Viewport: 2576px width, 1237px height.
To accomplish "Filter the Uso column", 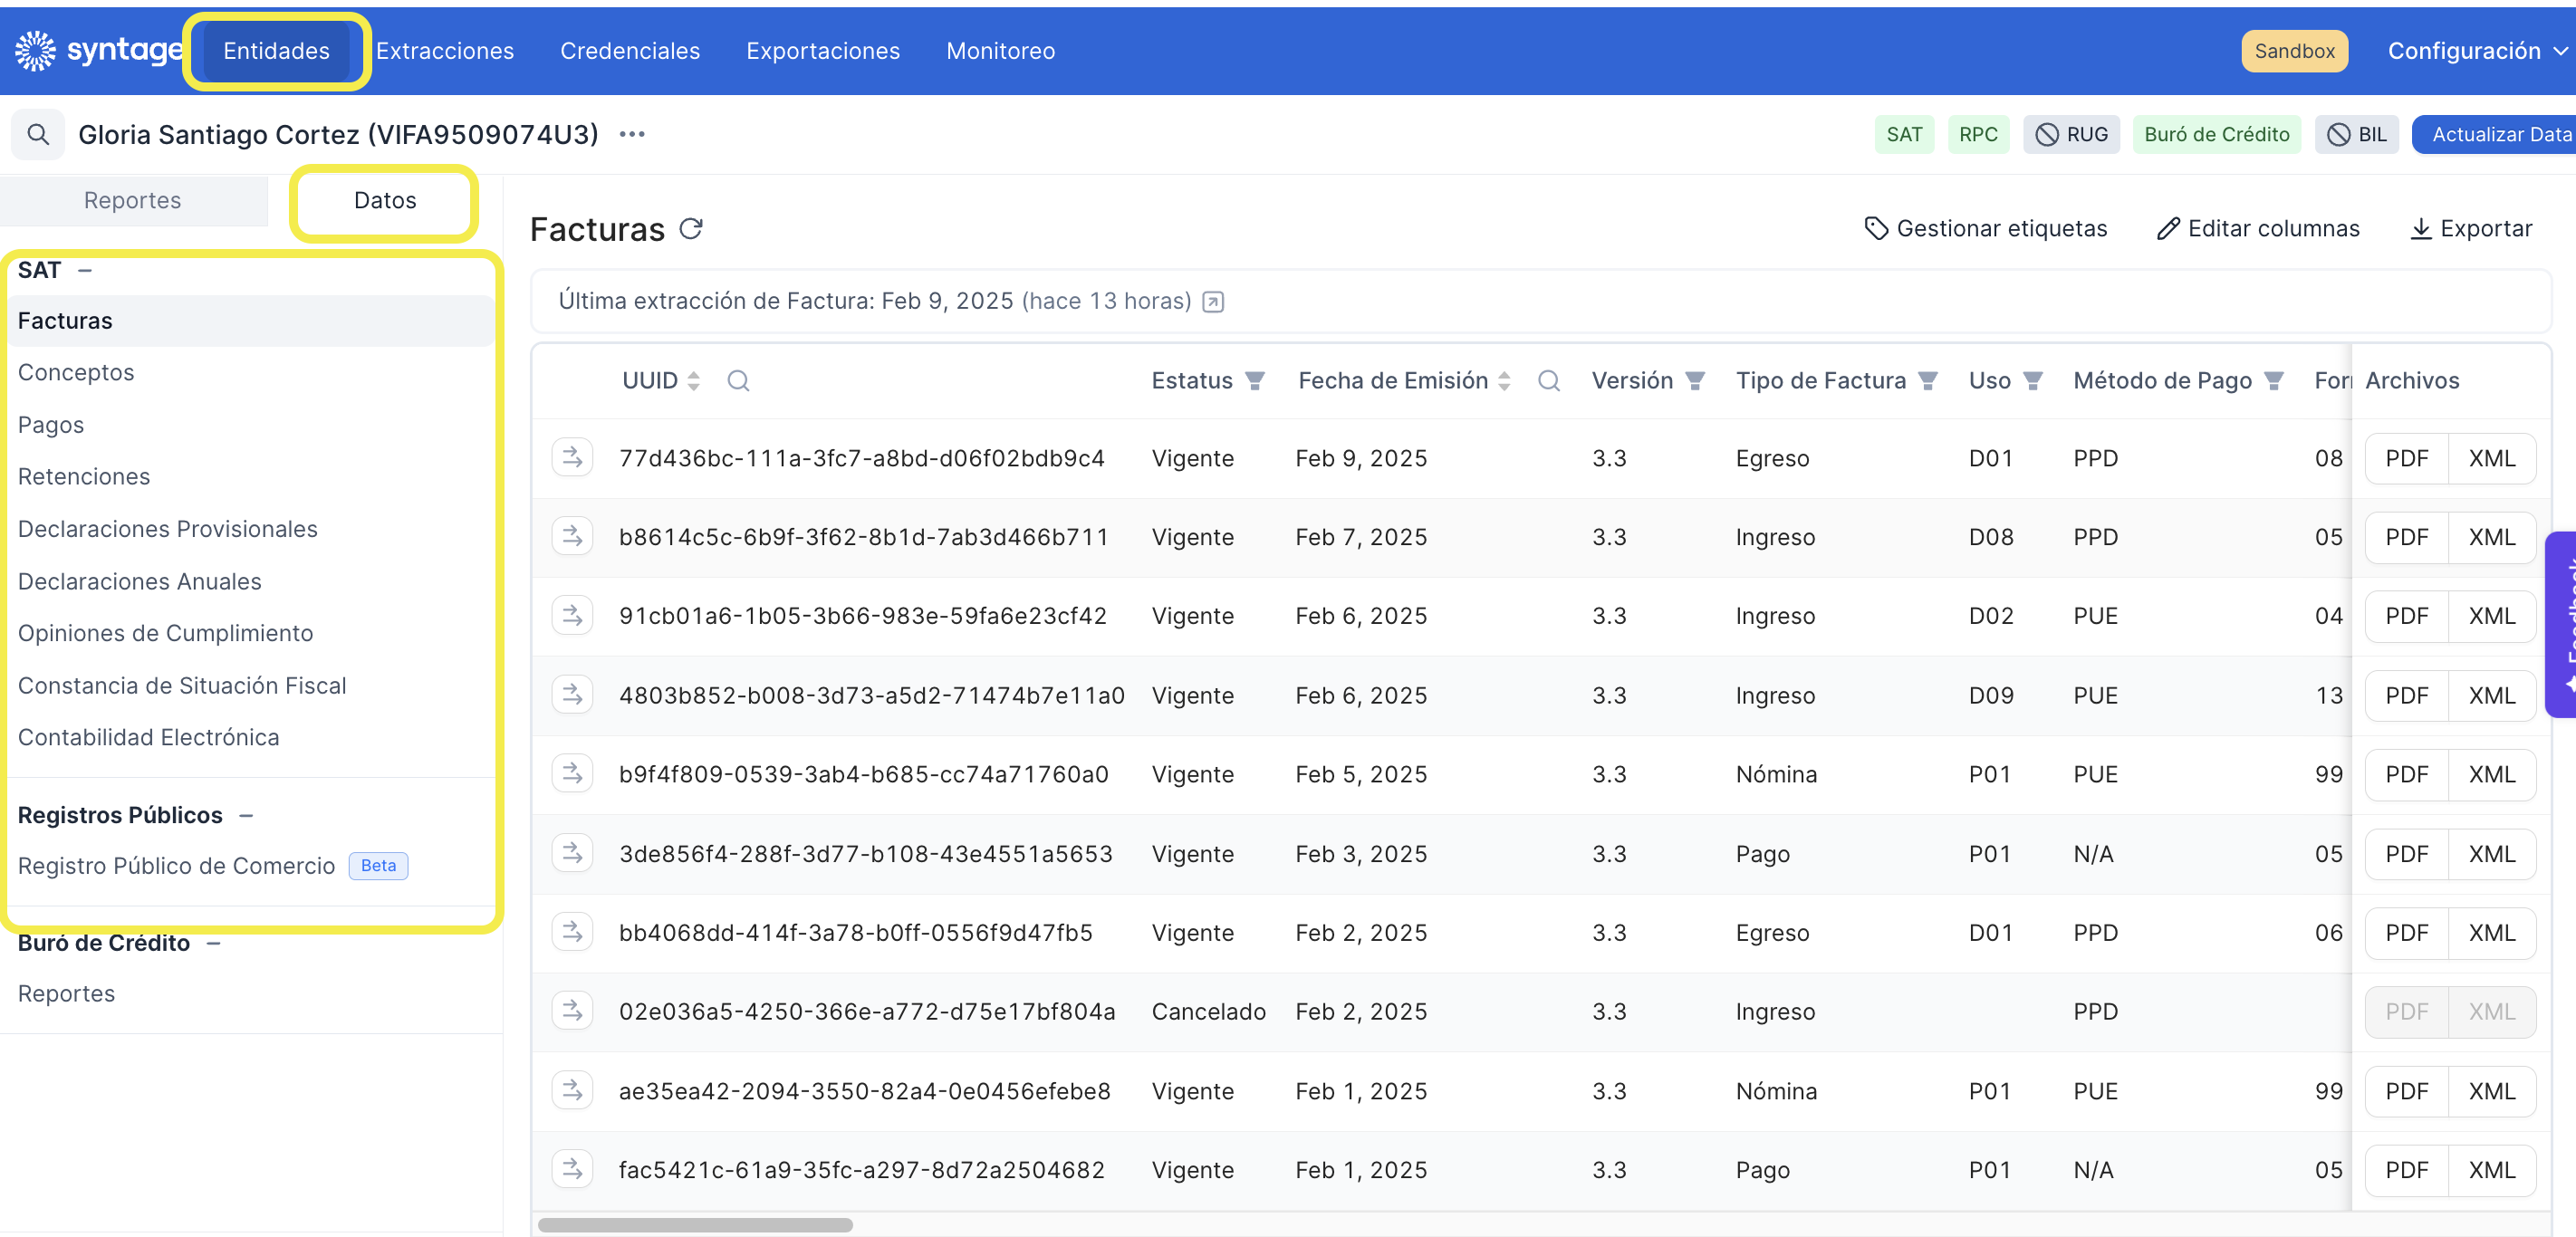I will click(2033, 380).
